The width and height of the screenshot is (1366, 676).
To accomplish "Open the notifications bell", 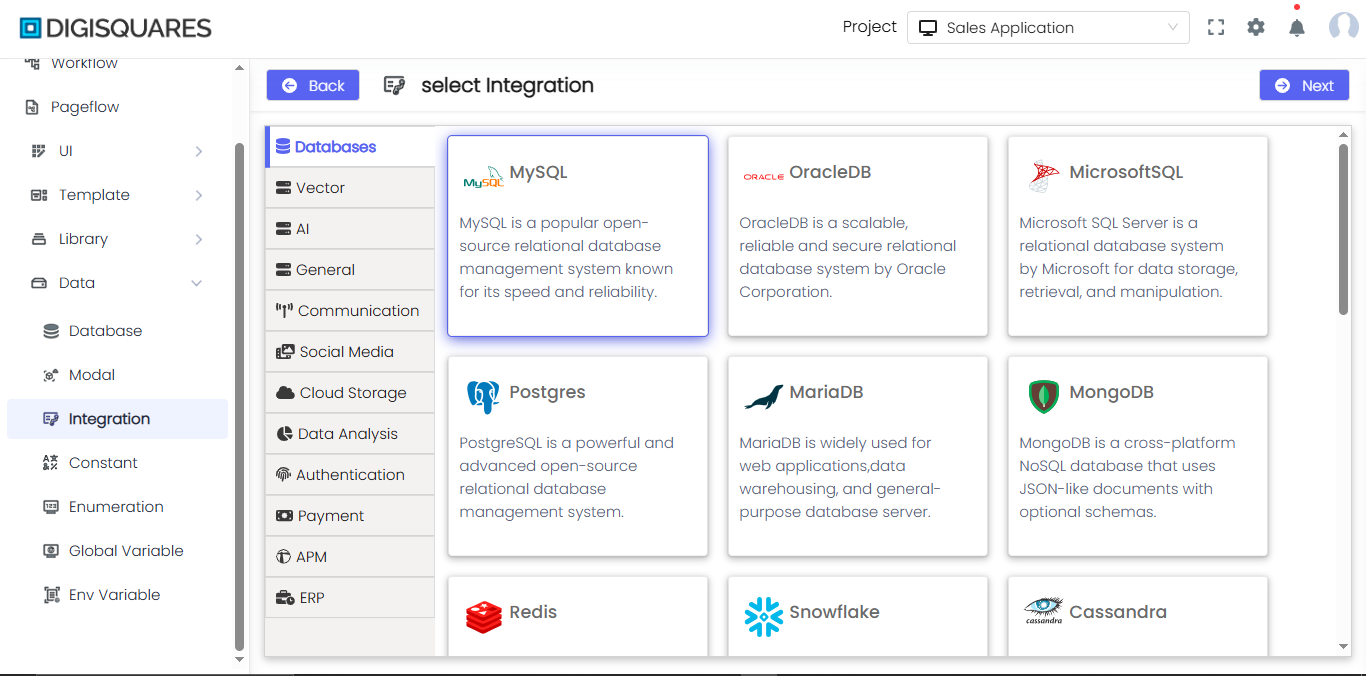I will pyautogui.click(x=1297, y=28).
